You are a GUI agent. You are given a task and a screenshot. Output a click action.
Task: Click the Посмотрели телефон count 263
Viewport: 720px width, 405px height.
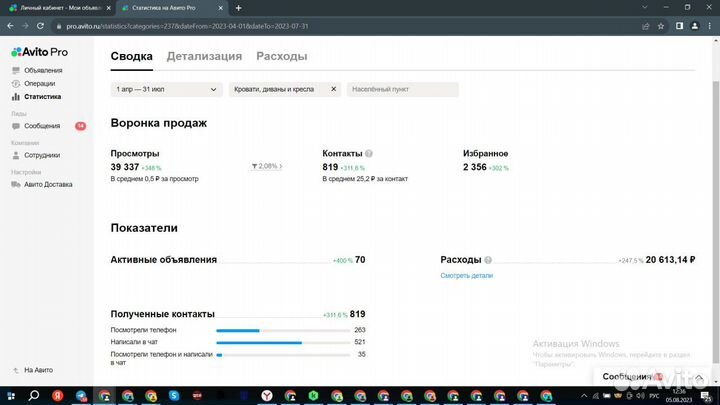[360, 330]
